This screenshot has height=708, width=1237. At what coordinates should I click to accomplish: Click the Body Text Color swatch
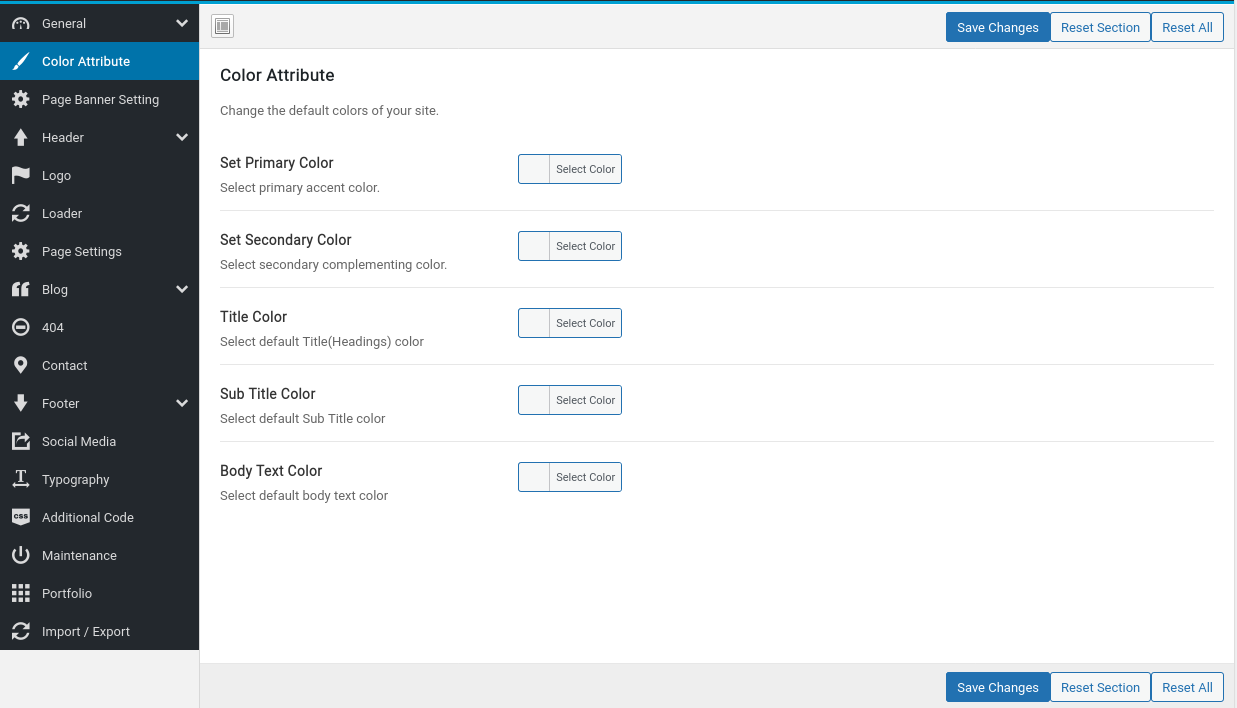(534, 477)
